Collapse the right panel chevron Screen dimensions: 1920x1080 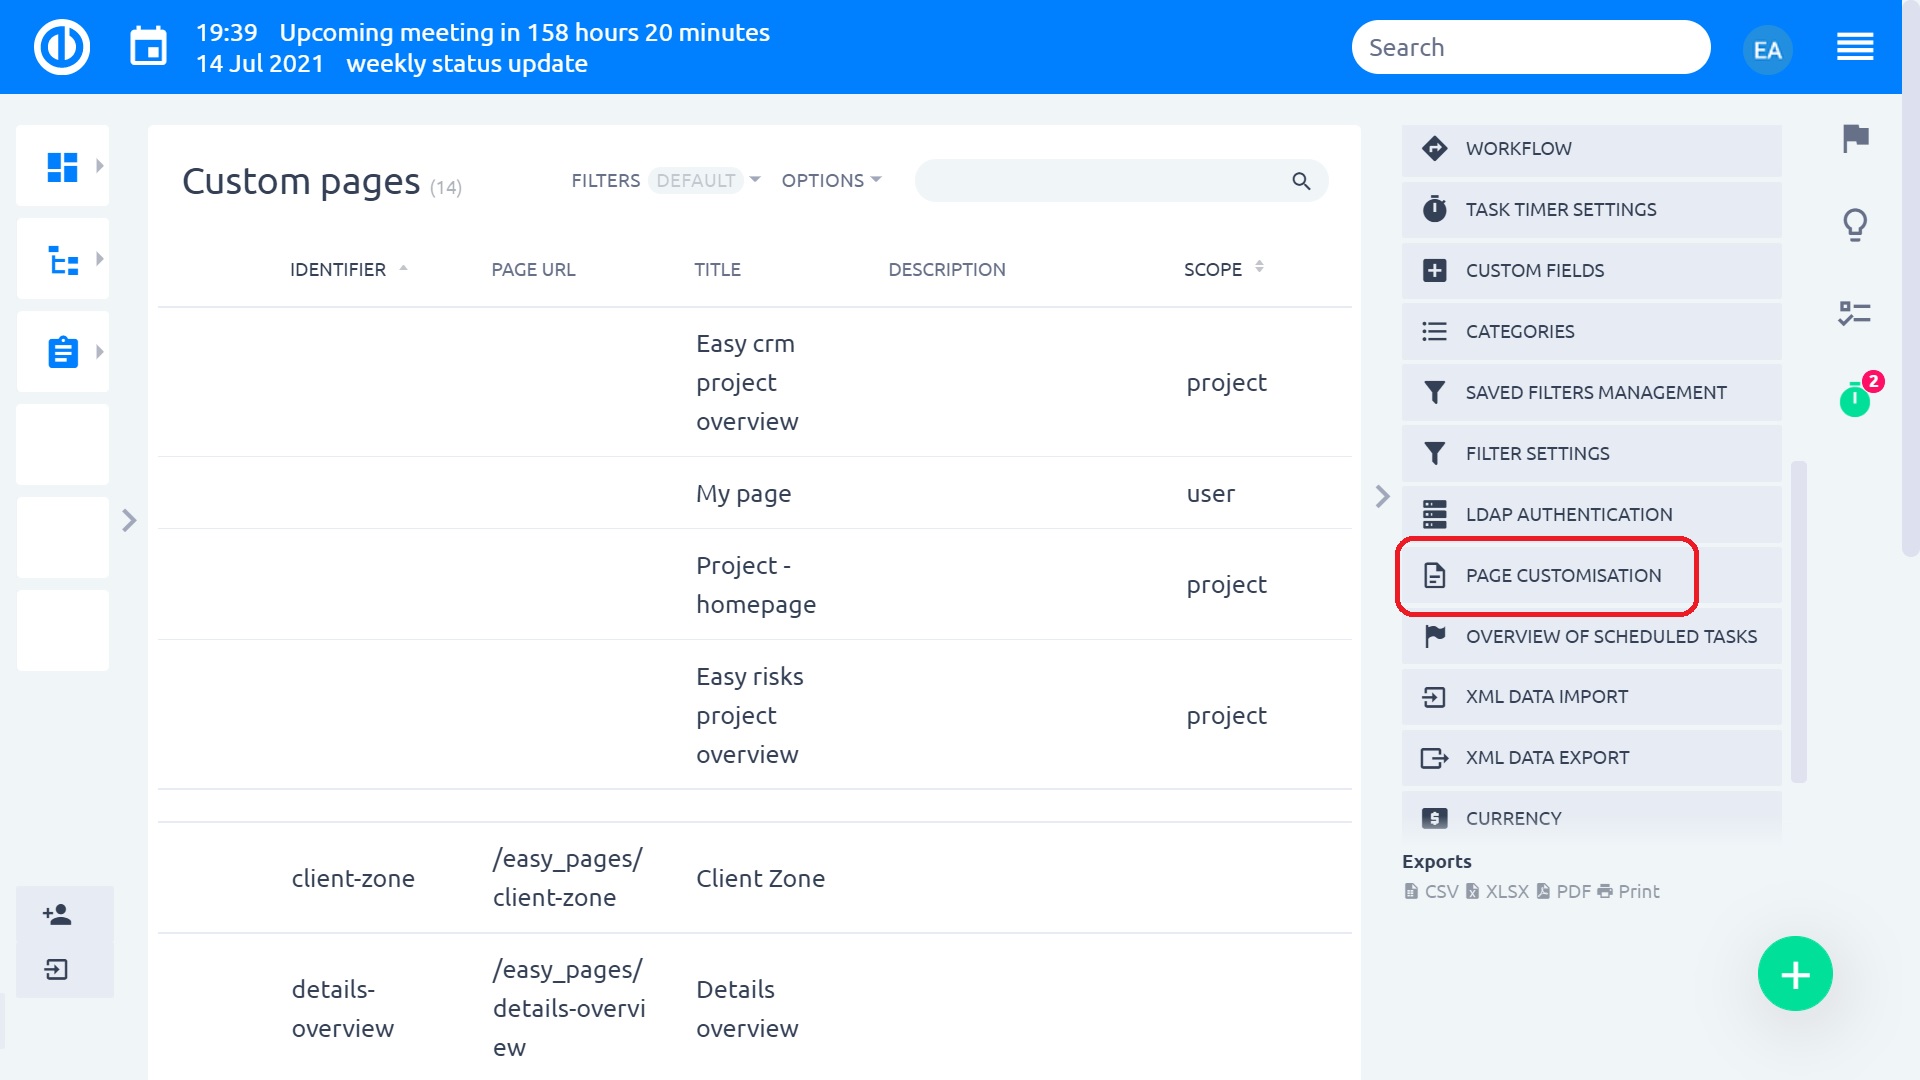[x=1382, y=496]
